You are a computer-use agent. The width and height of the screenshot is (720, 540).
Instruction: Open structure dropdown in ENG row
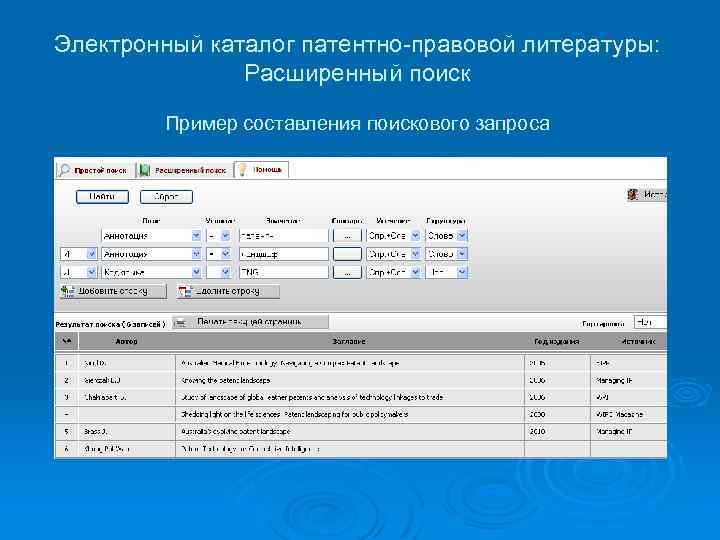(446, 272)
